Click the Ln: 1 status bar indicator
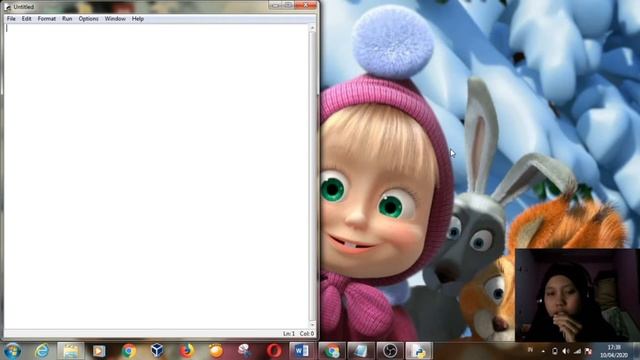This screenshot has height=360, width=640. [x=289, y=333]
